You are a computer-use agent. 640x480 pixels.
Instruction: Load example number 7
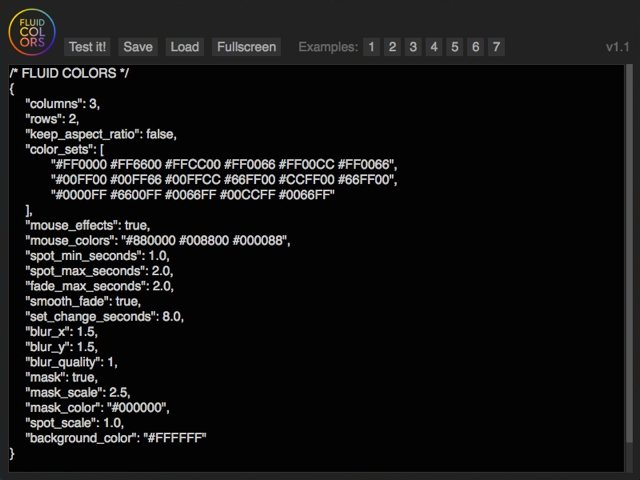(496, 47)
